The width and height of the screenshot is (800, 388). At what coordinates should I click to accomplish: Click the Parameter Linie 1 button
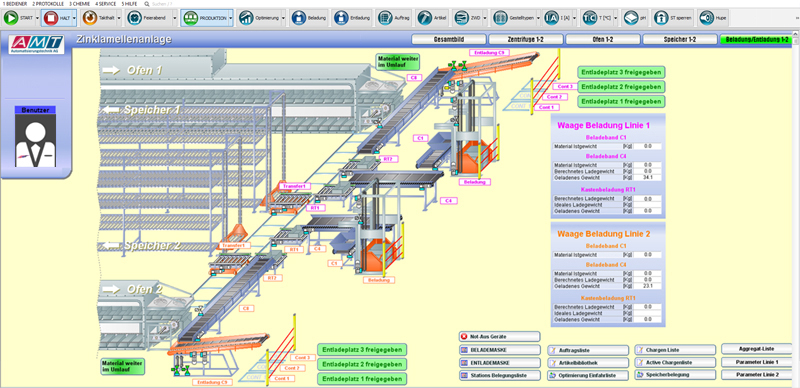click(x=757, y=362)
